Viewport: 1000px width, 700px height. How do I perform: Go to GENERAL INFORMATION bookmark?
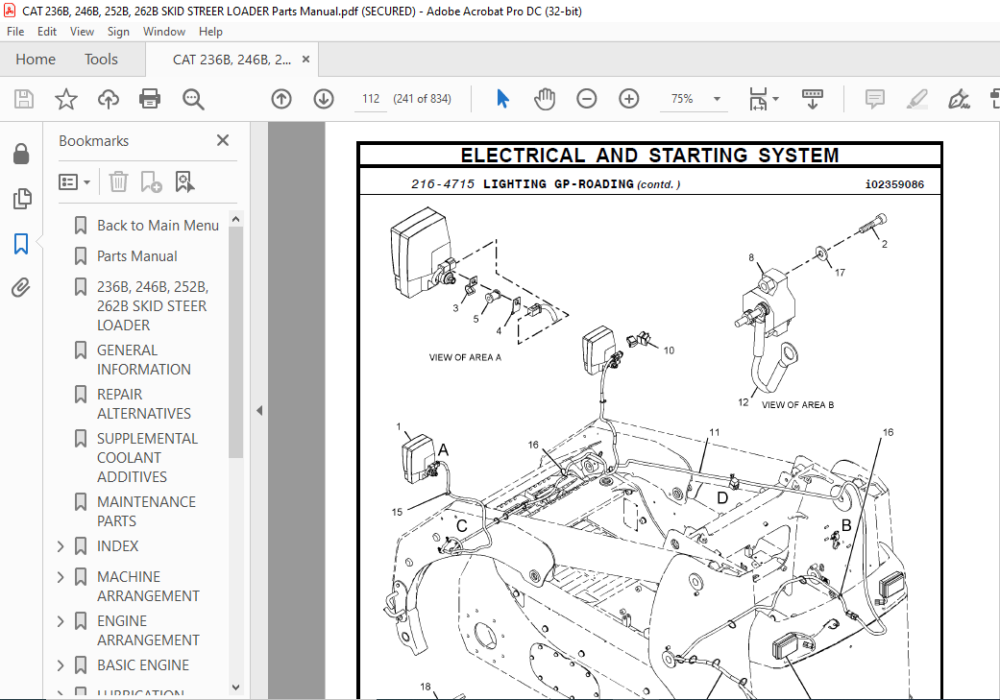tap(143, 360)
